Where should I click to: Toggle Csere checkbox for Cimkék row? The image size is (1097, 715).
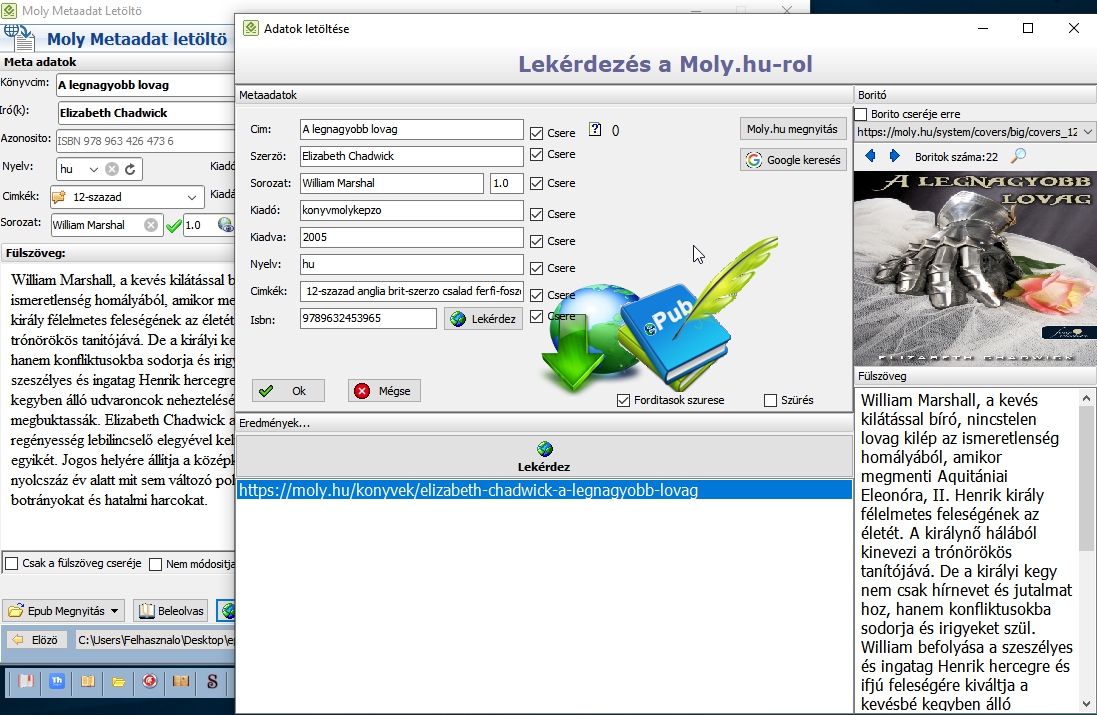[x=537, y=295]
